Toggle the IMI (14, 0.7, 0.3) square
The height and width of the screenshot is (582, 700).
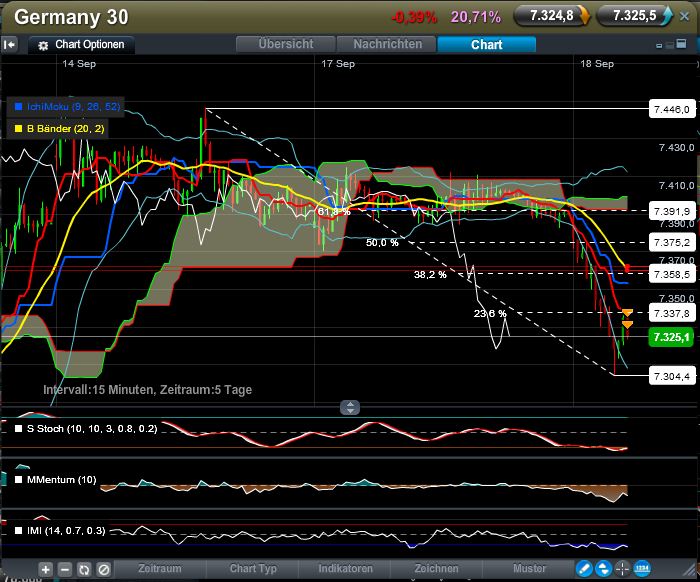point(19,531)
